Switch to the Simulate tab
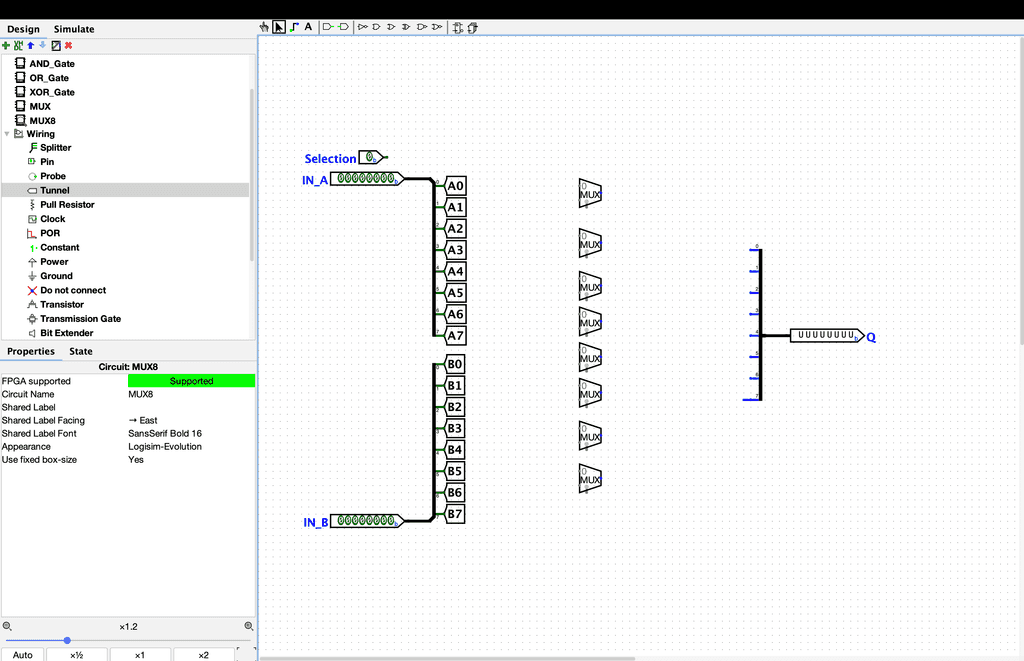 click(x=74, y=29)
